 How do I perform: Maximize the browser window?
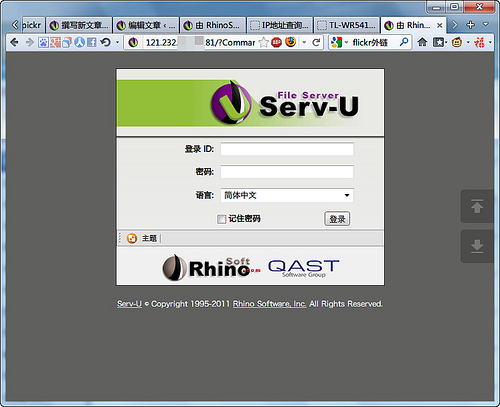coord(454,7)
